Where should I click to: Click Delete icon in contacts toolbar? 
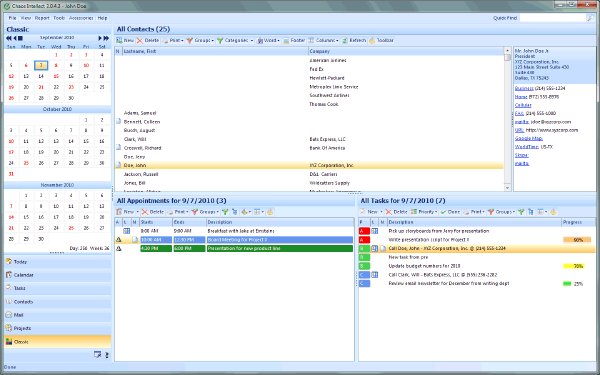[140, 41]
